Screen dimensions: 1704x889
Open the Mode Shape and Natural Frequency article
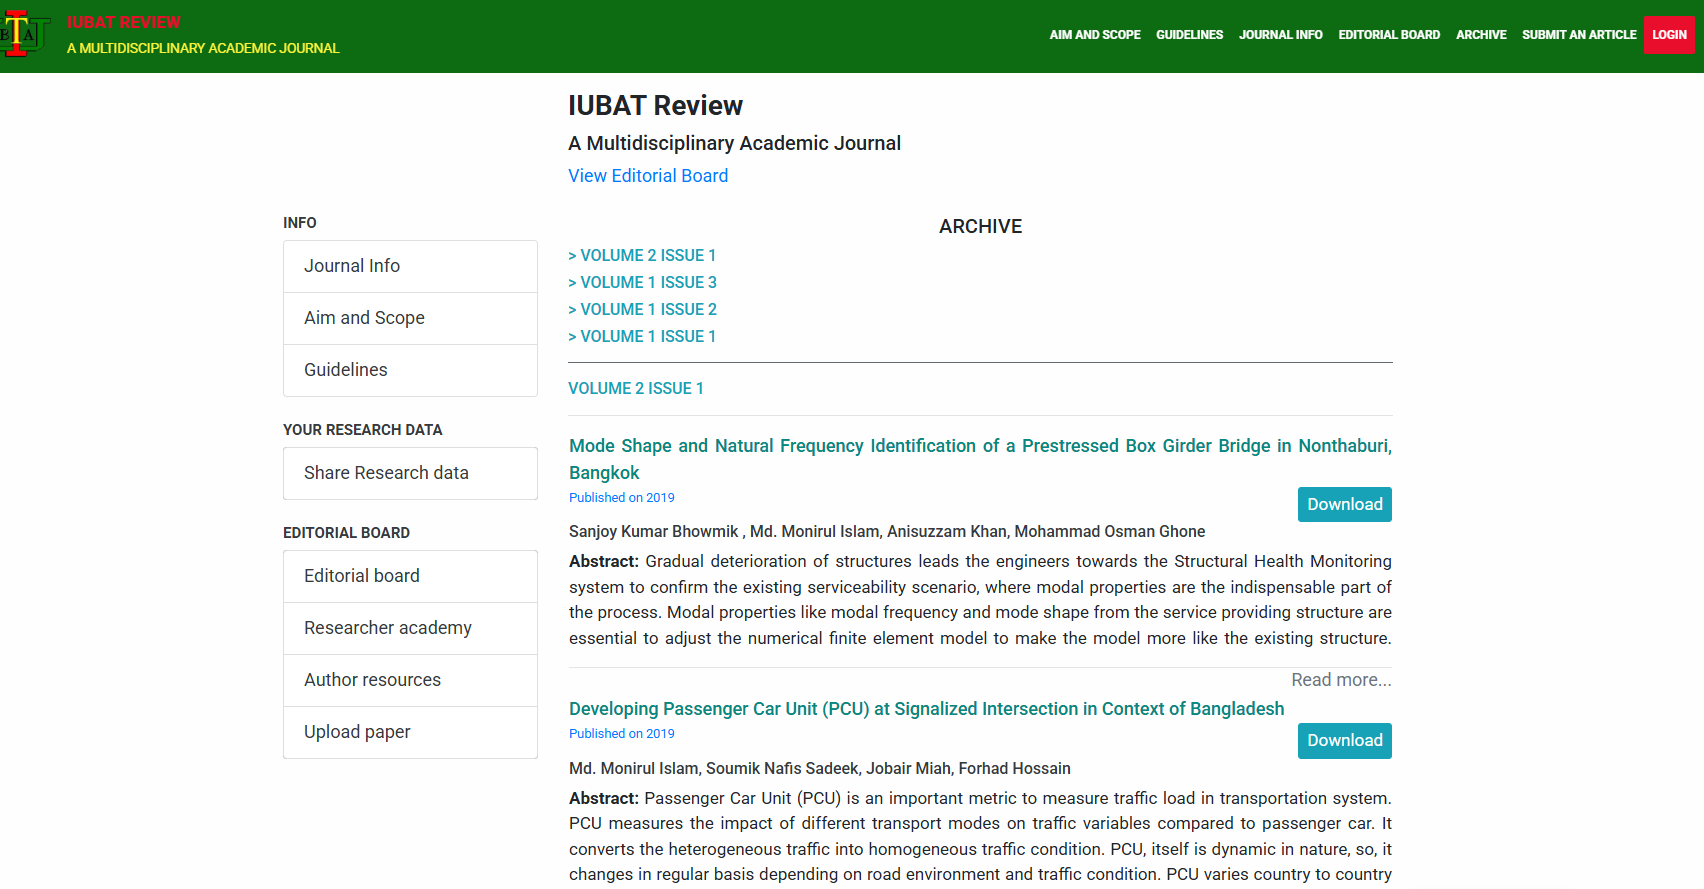pyautogui.click(x=980, y=459)
